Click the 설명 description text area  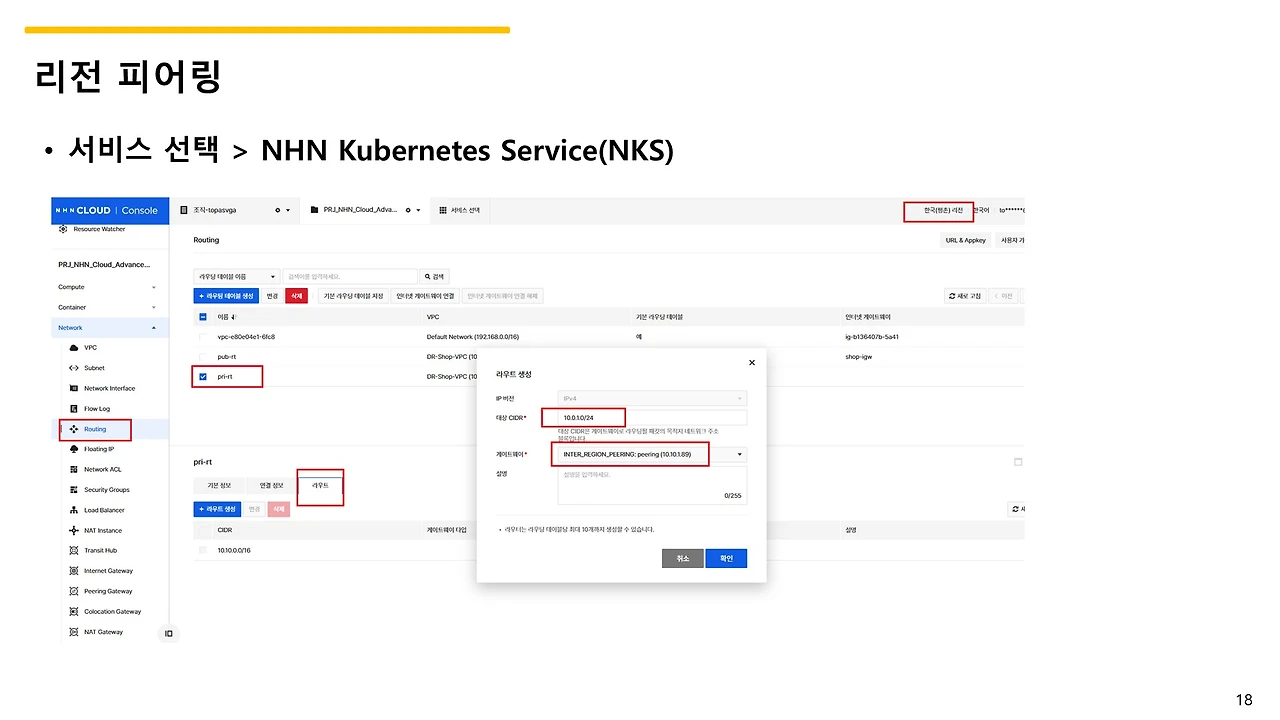[x=652, y=486]
